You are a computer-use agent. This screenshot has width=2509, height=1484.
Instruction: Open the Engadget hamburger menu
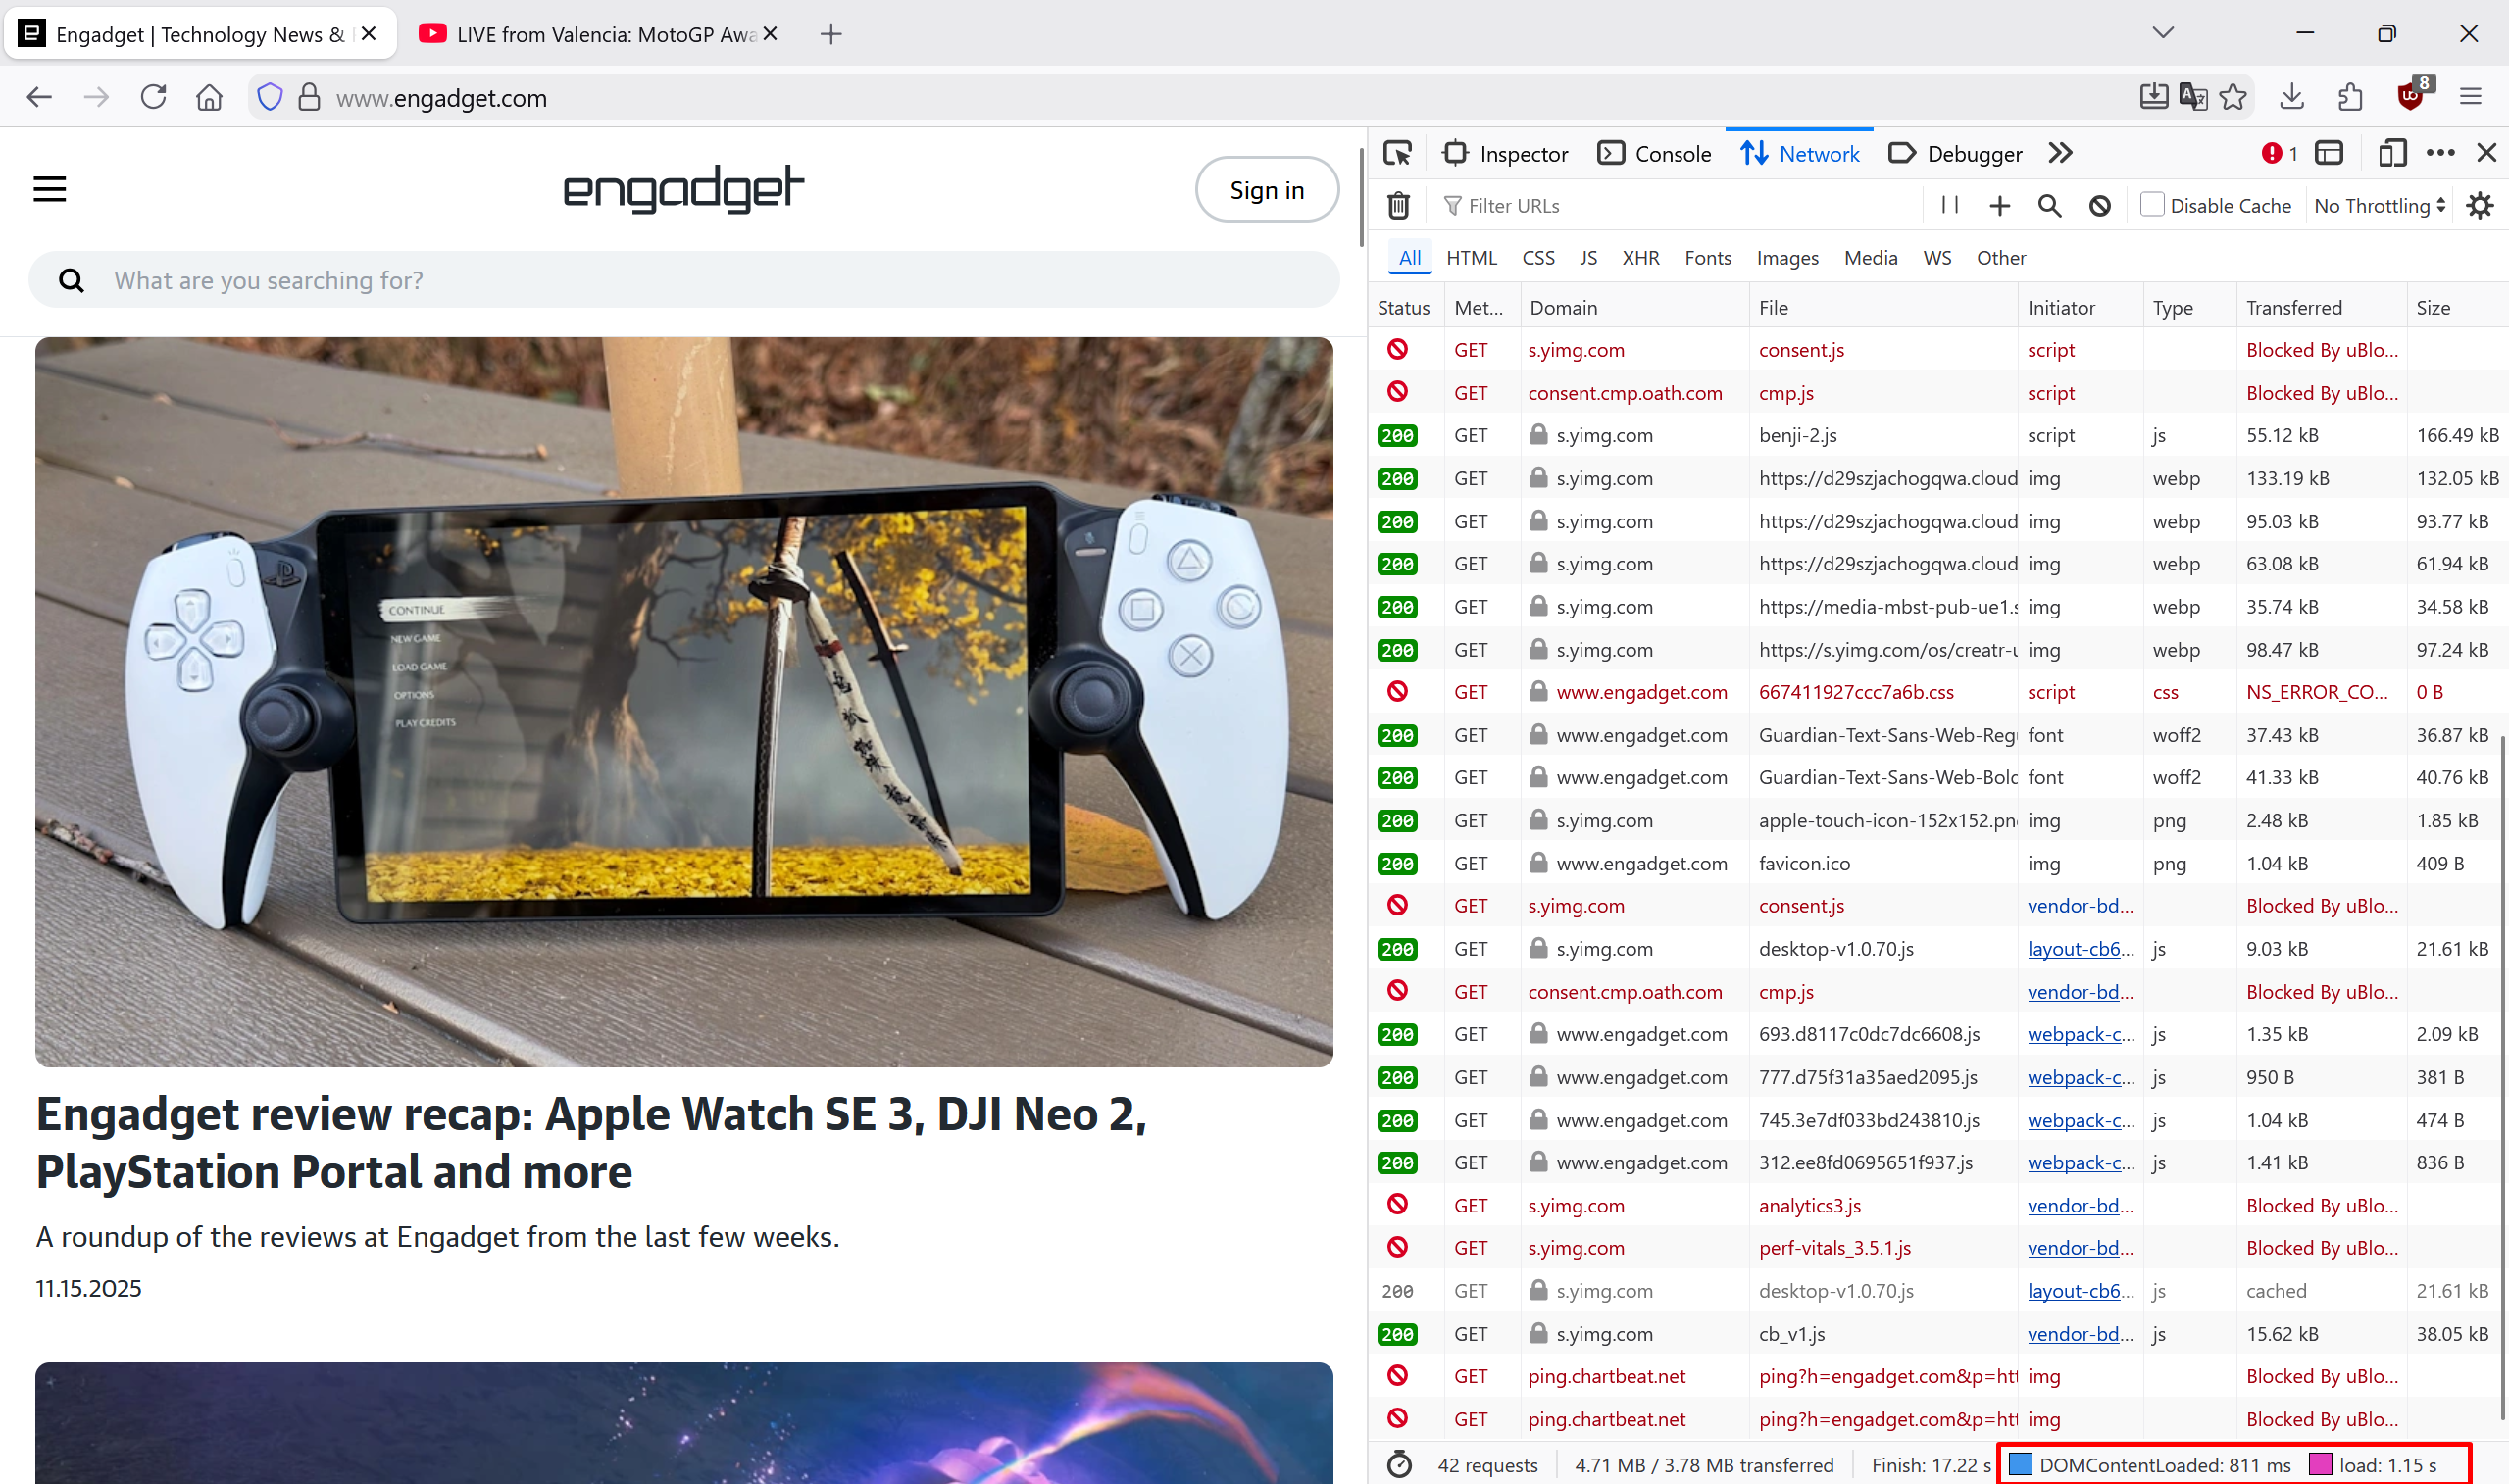click(x=50, y=189)
